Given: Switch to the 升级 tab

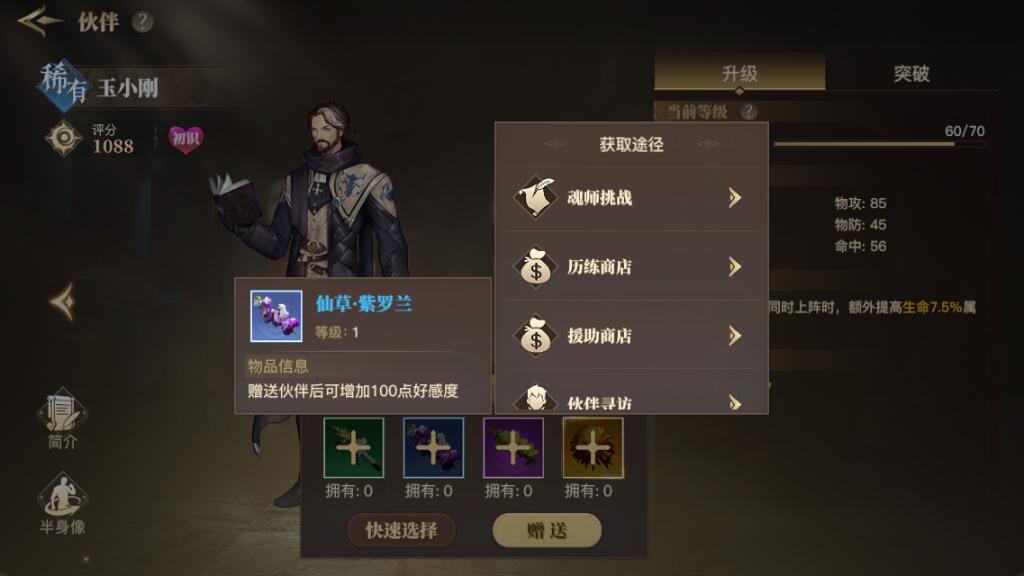Looking at the screenshot, I should click(x=740, y=73).
